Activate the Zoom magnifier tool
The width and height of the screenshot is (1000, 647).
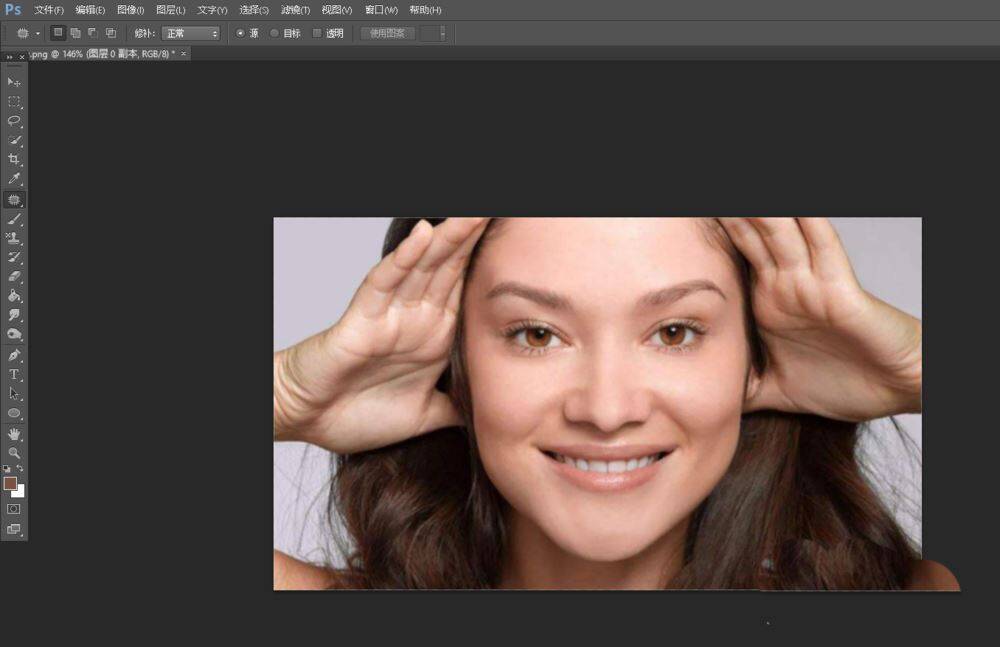pyautogui.click(x=14, y=453)
